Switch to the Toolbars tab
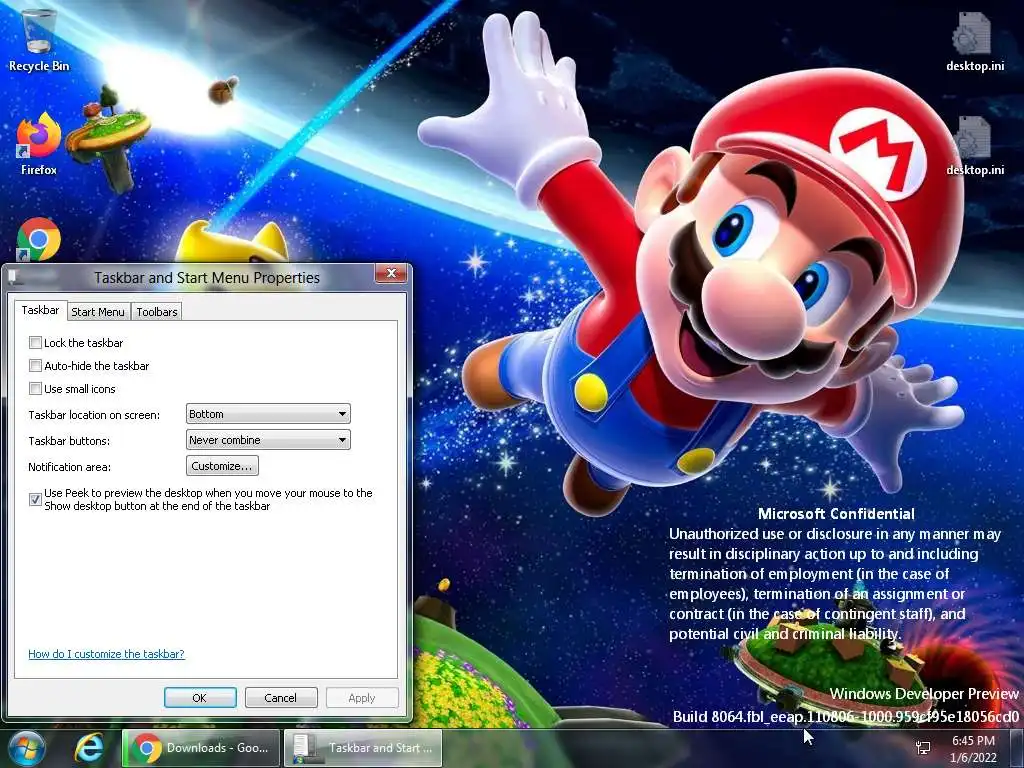Screen dimensions: 1024x768 point(157,312)
